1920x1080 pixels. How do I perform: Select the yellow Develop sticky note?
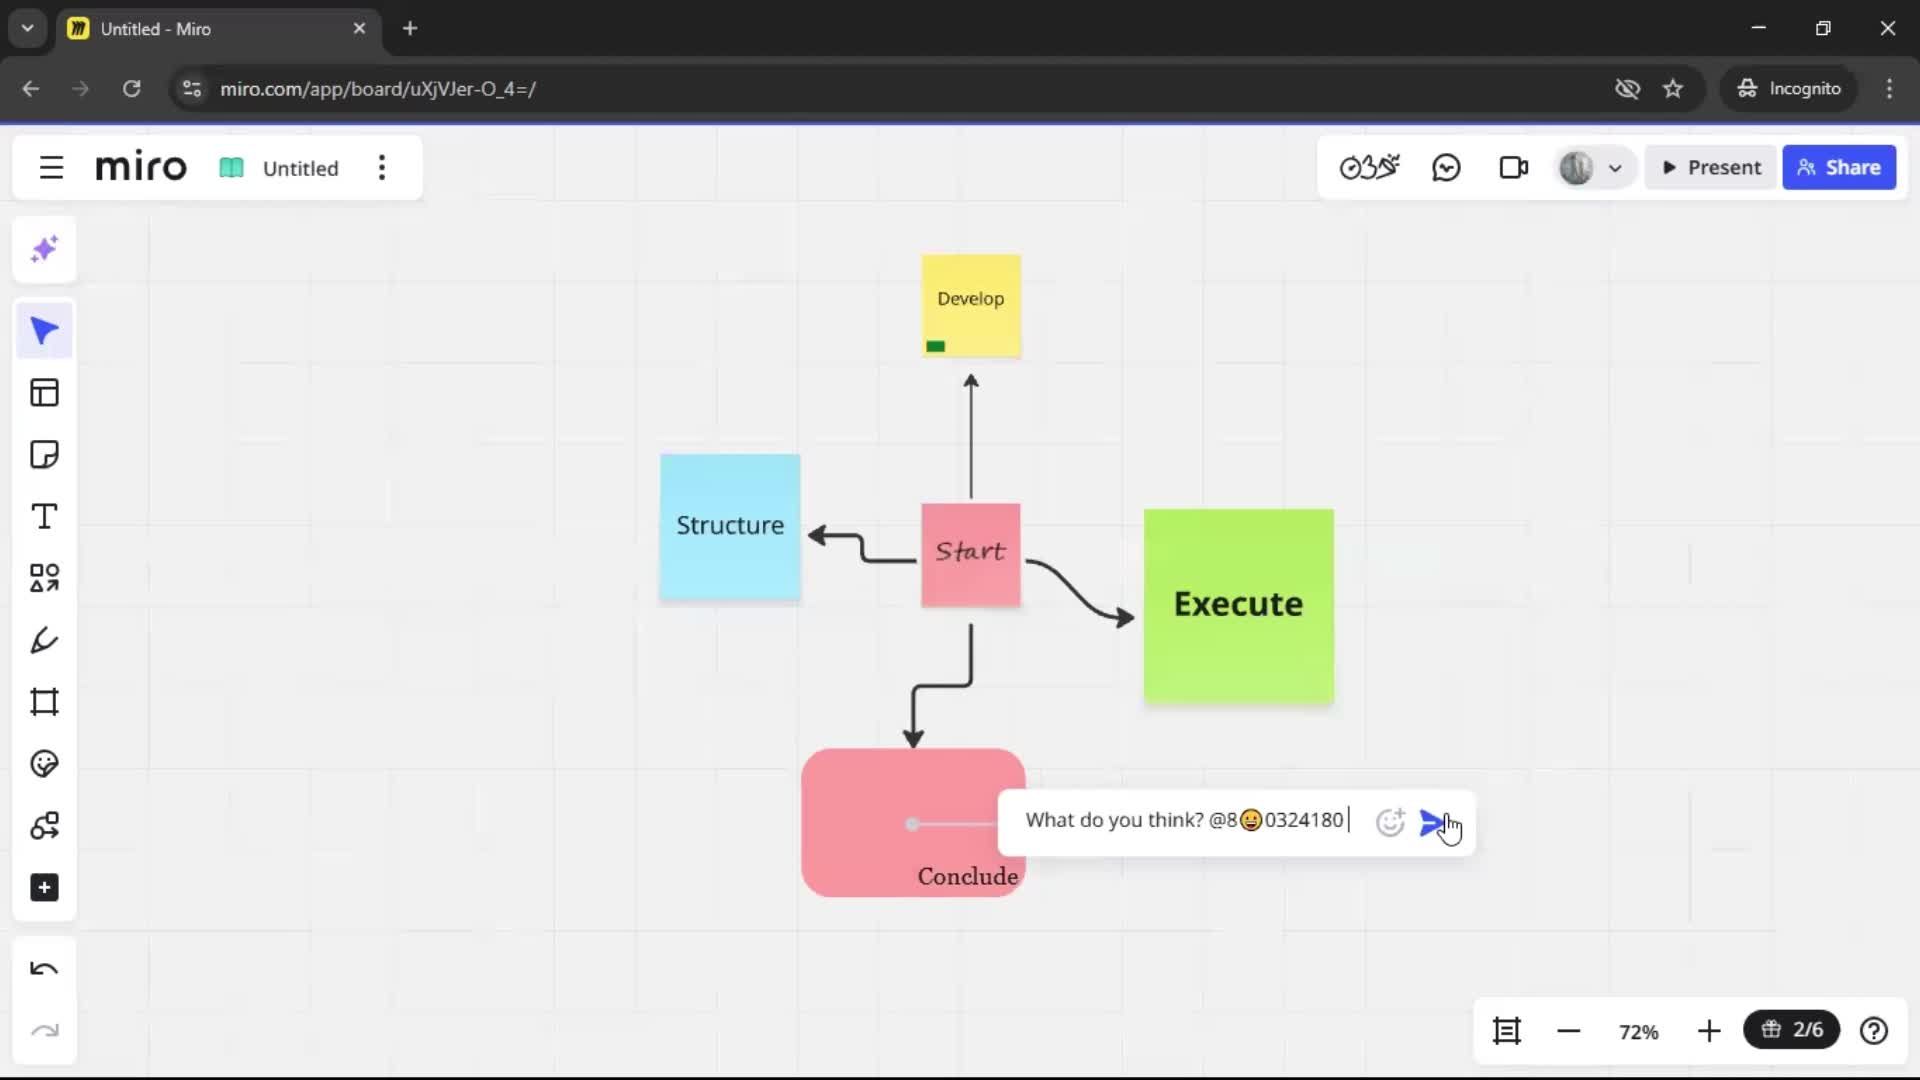coord(971,306)
